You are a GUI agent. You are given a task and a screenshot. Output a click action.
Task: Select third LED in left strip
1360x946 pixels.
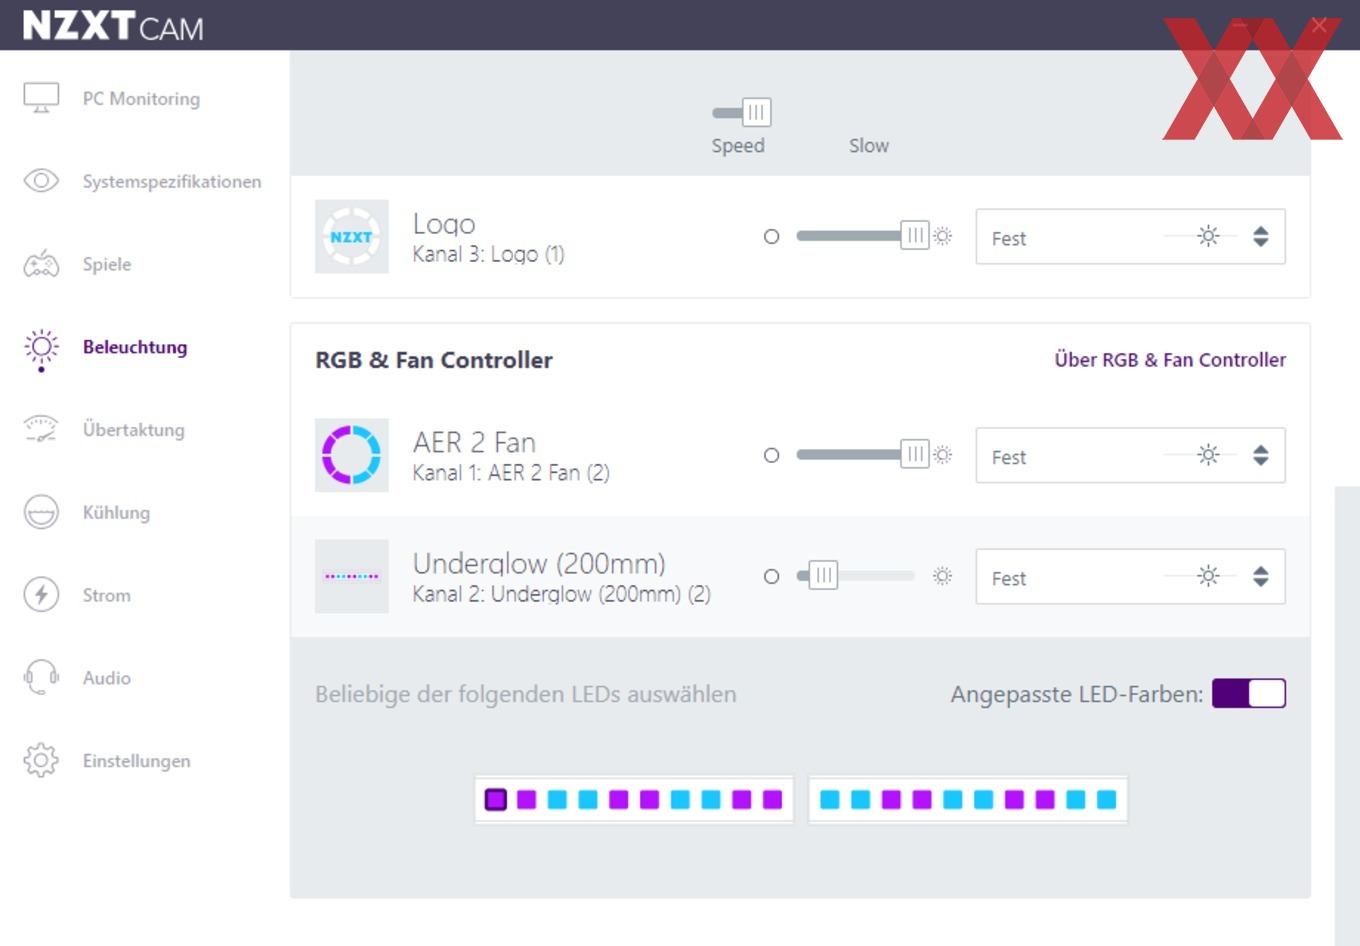[x=557, y=799]
